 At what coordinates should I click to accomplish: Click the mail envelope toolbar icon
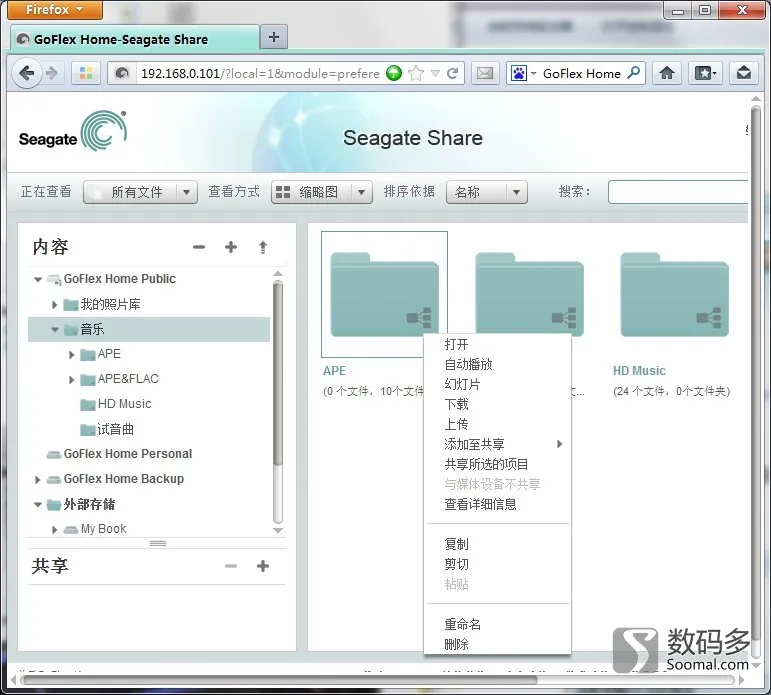coord(485,74)
